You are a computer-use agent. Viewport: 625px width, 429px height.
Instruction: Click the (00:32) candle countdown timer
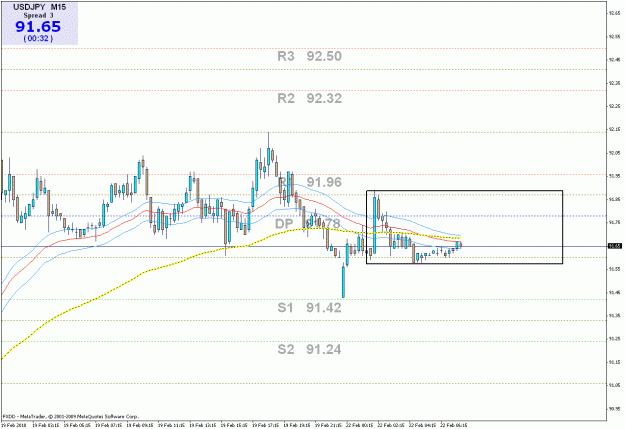click(x=38, y=38)
